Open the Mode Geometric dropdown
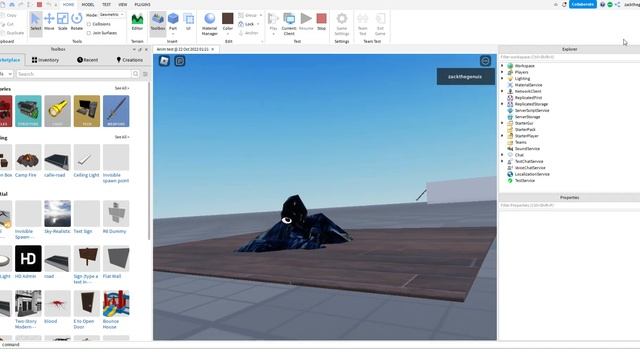640x360 pixels. coord(111,15)
